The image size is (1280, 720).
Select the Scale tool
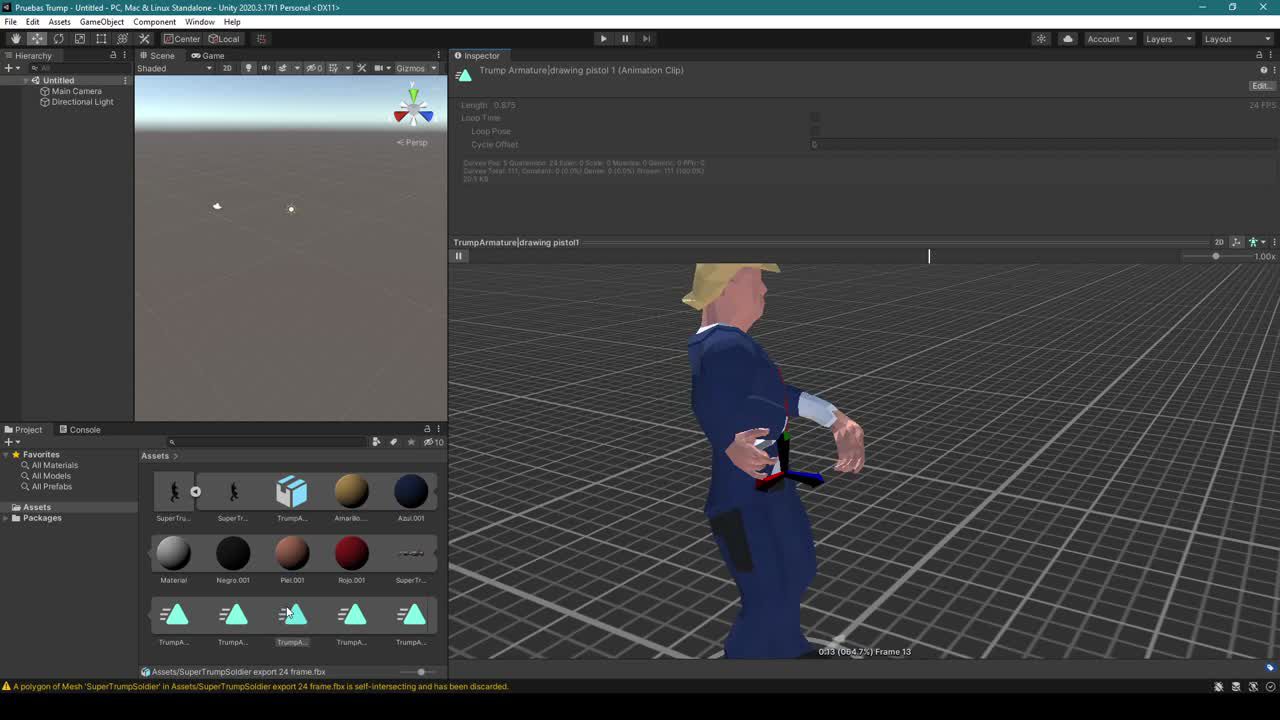[80, 38]
